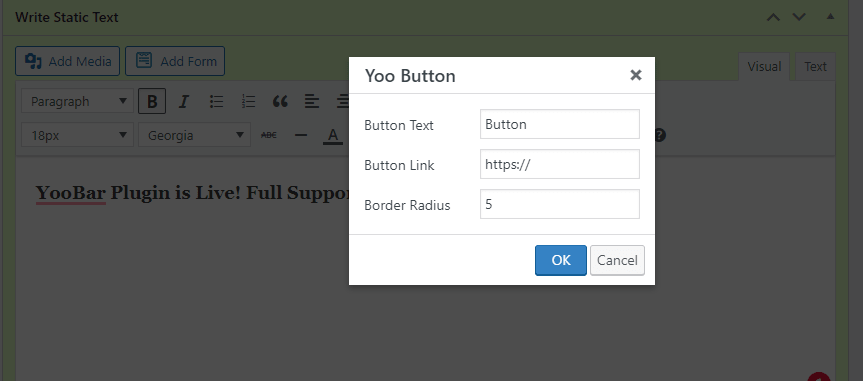Focus the Border Radius input field

(560, 204)
